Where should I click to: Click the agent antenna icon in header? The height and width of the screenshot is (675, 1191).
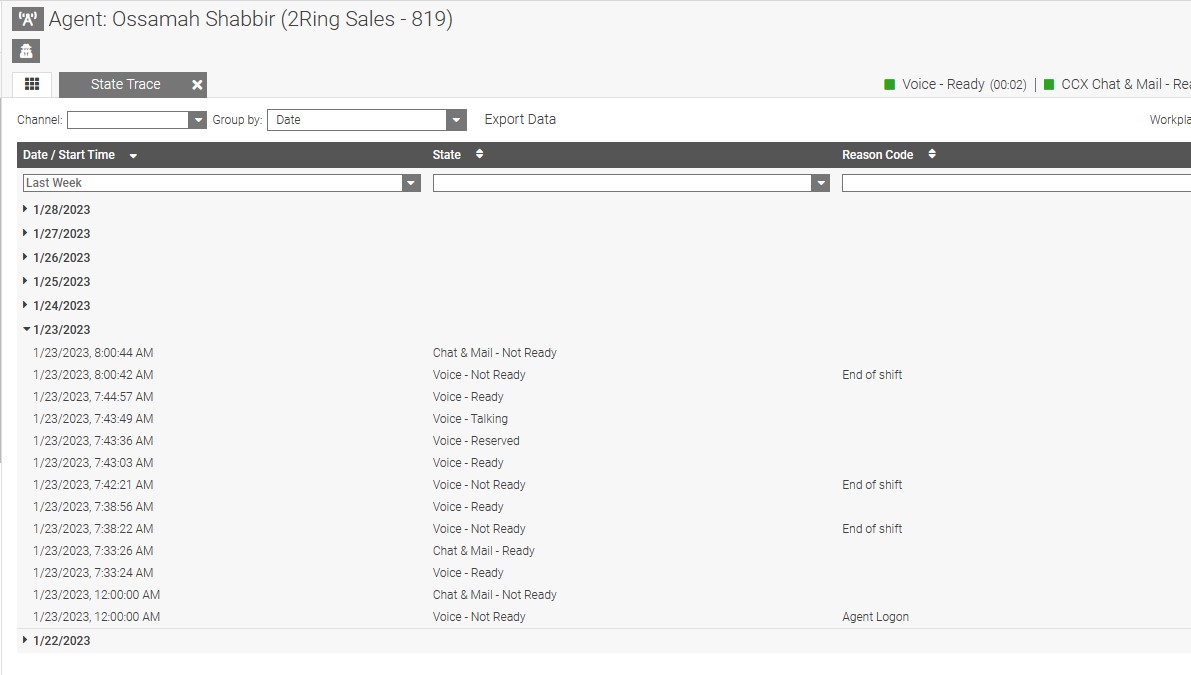[x=27, y=19]
